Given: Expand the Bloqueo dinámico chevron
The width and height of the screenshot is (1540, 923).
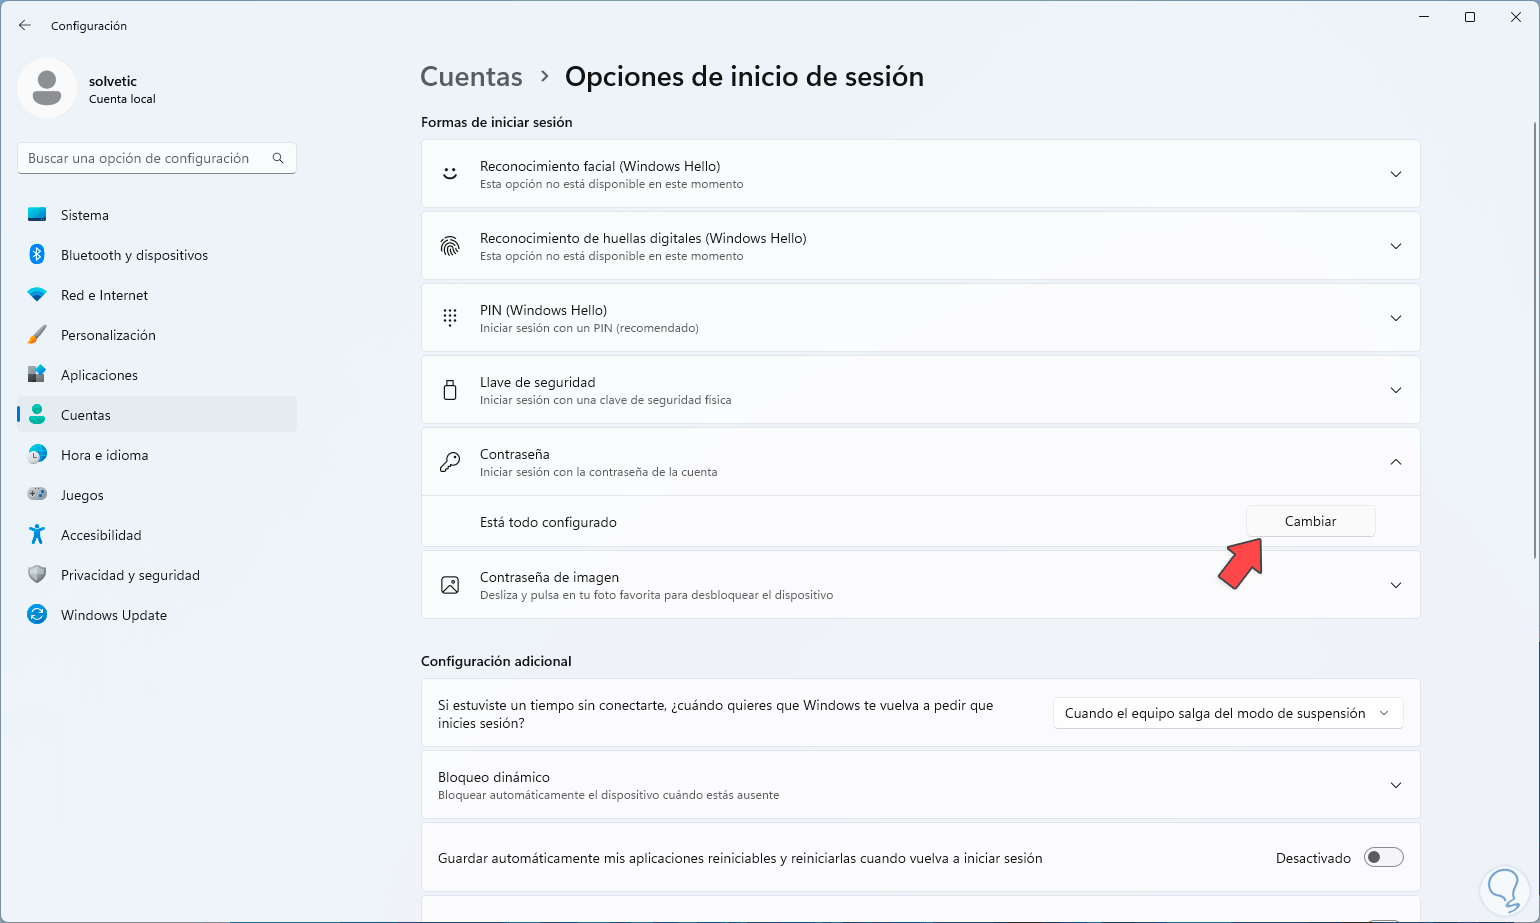Looking at the screenshot, I should (x=1396, y=785).
